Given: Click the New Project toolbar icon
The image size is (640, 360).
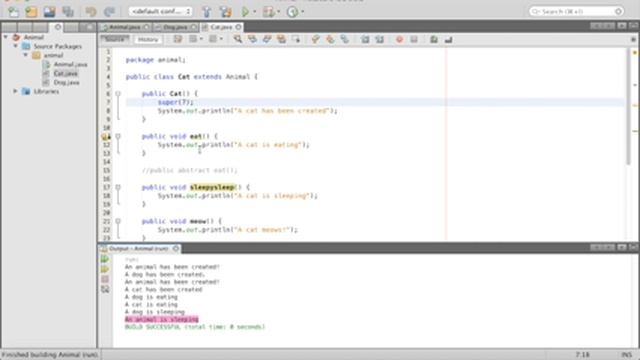Looking at the screenshot, I should point(31,11).
